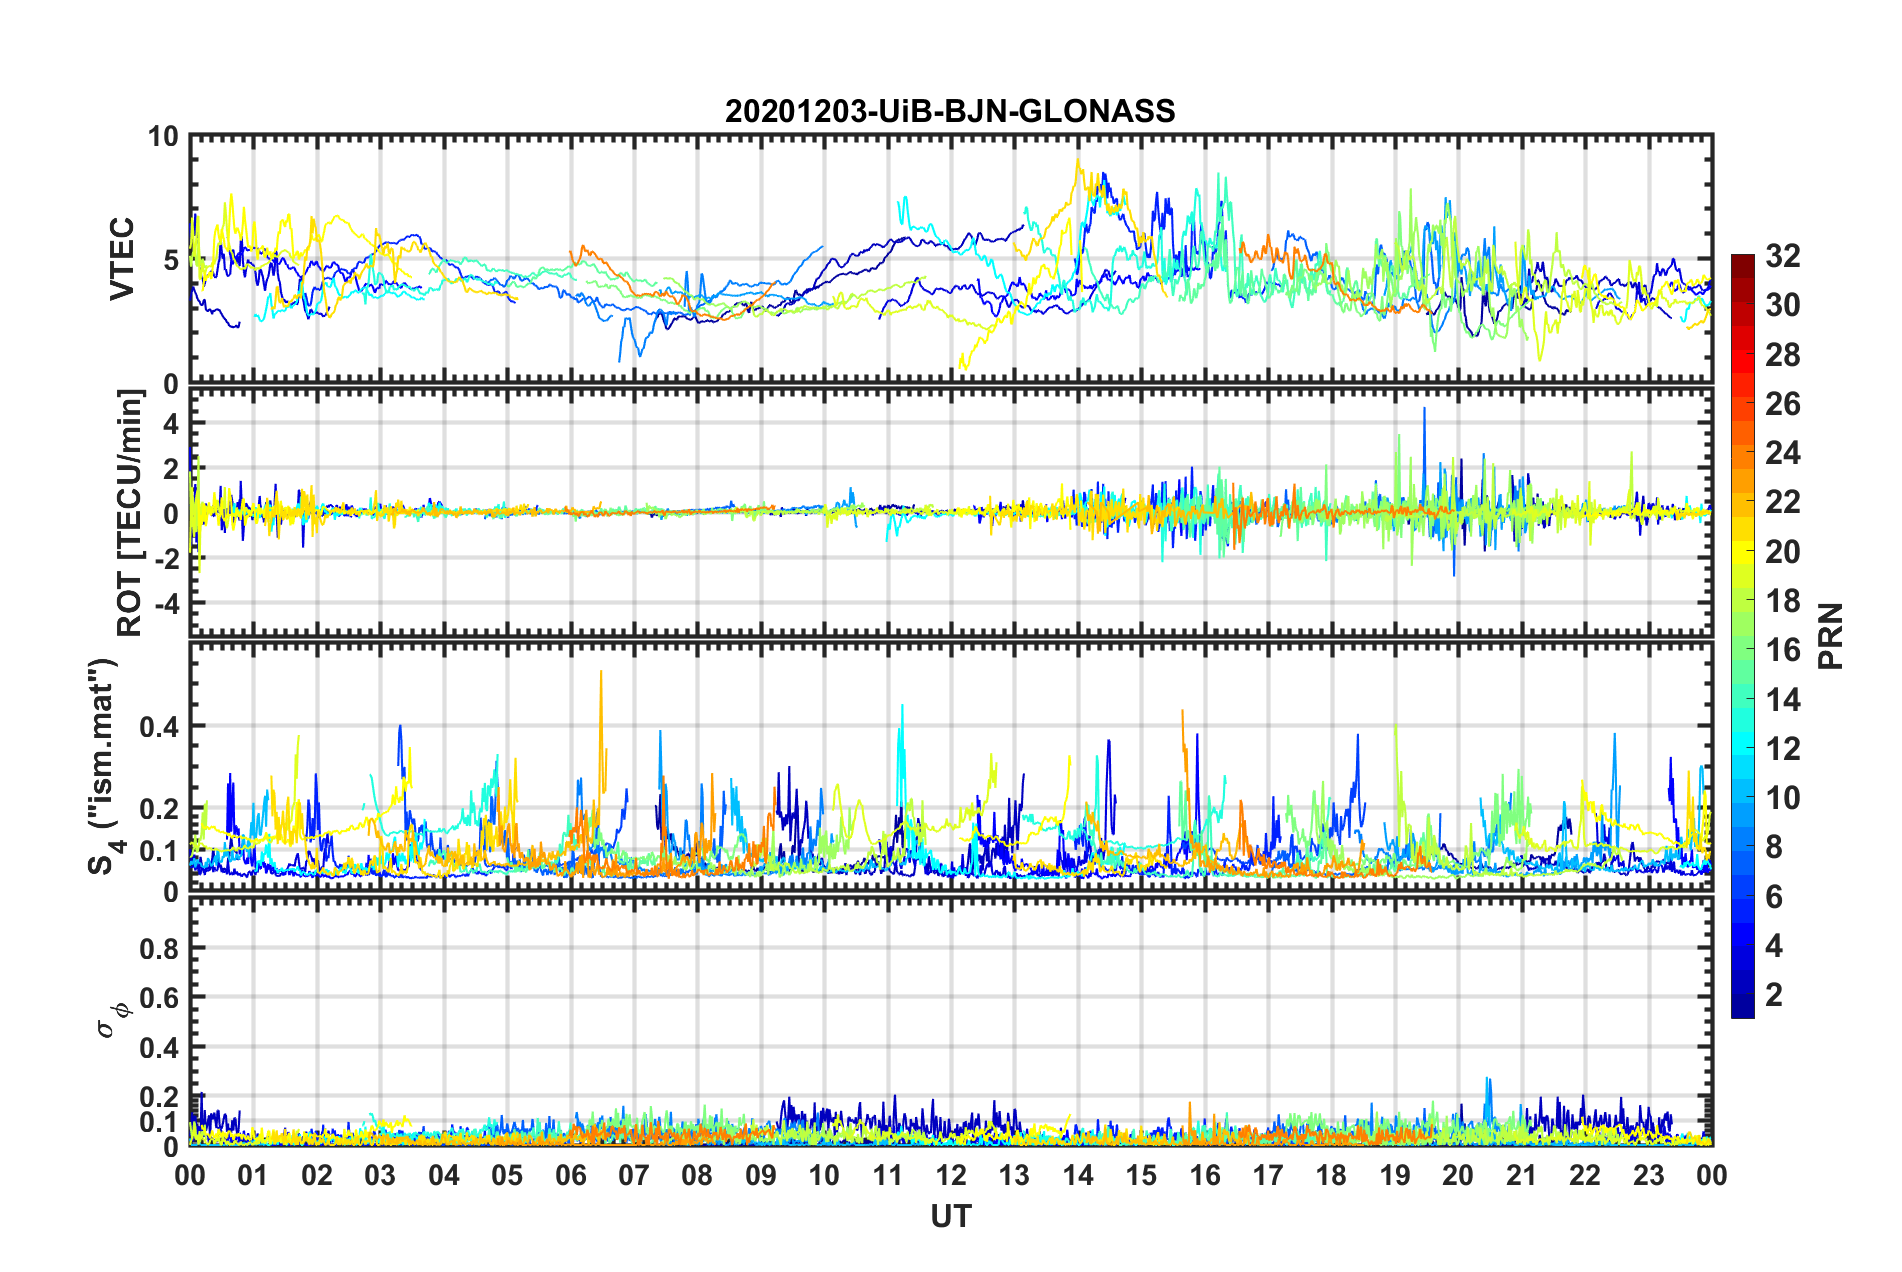The height and width of the screenshot is (1272, 1902).
Task: Click x-axis tick label 23
Action: coord(1648,1175)
